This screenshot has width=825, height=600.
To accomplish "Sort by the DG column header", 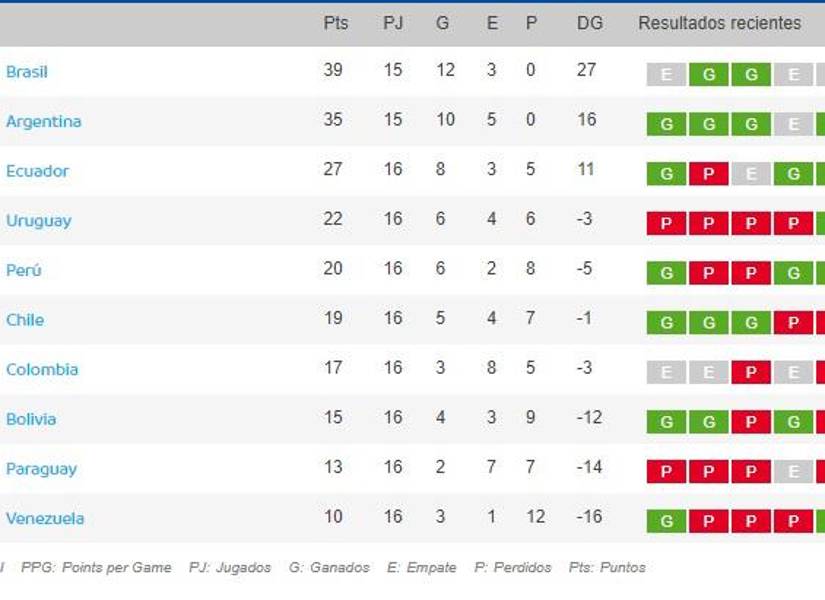I will 590,23.
